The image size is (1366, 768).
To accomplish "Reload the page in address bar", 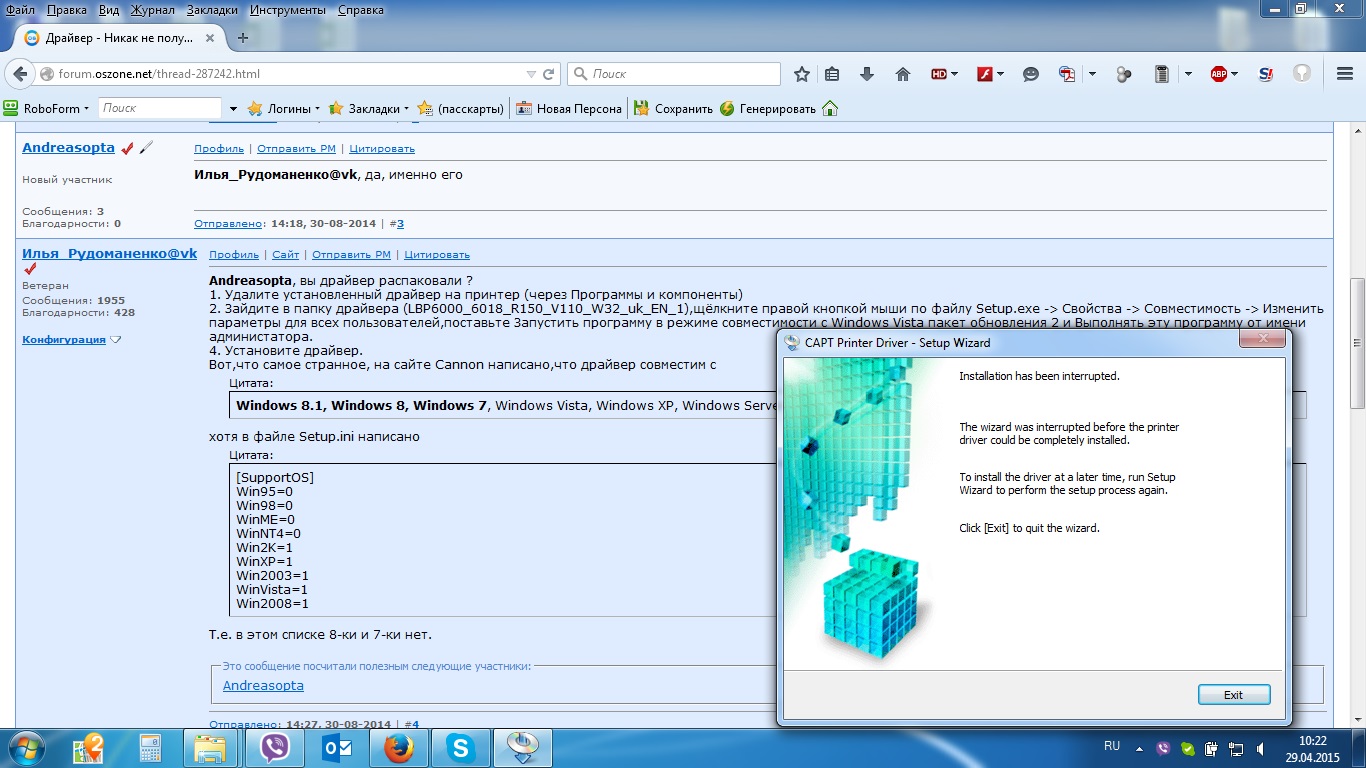I will coord(548,74).
